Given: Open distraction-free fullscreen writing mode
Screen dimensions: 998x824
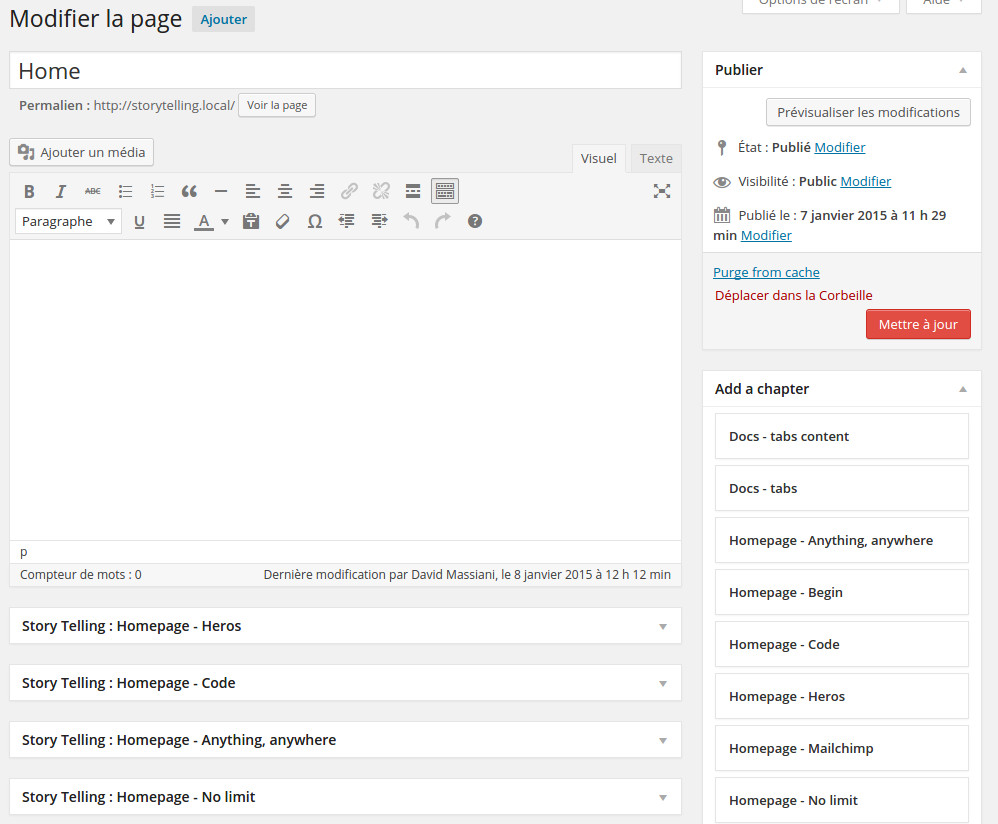Looking at the screenshot, I should pos(662,191).
